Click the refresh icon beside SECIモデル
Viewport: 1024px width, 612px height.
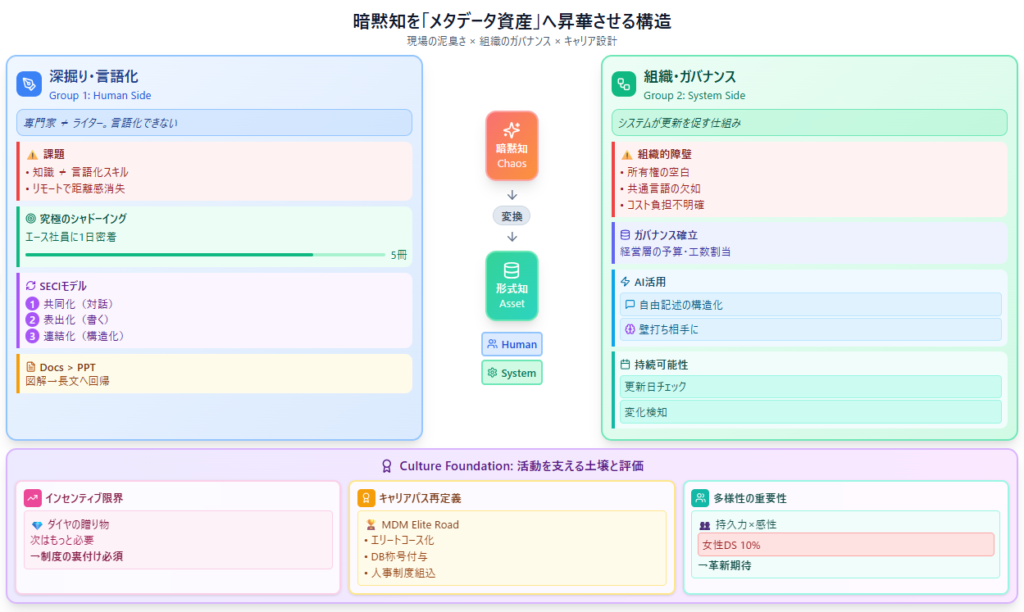(30, 286)
